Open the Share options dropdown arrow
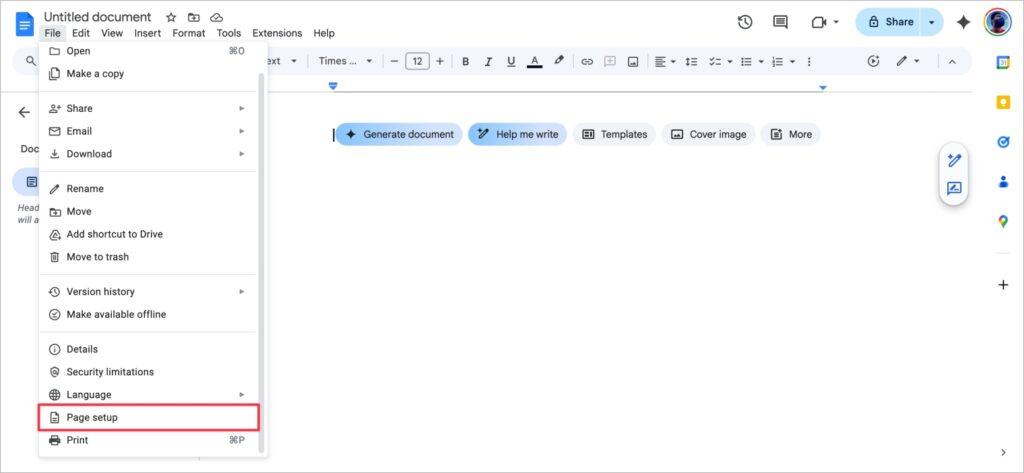This screenshot has width=1024, height=473. 932,22
